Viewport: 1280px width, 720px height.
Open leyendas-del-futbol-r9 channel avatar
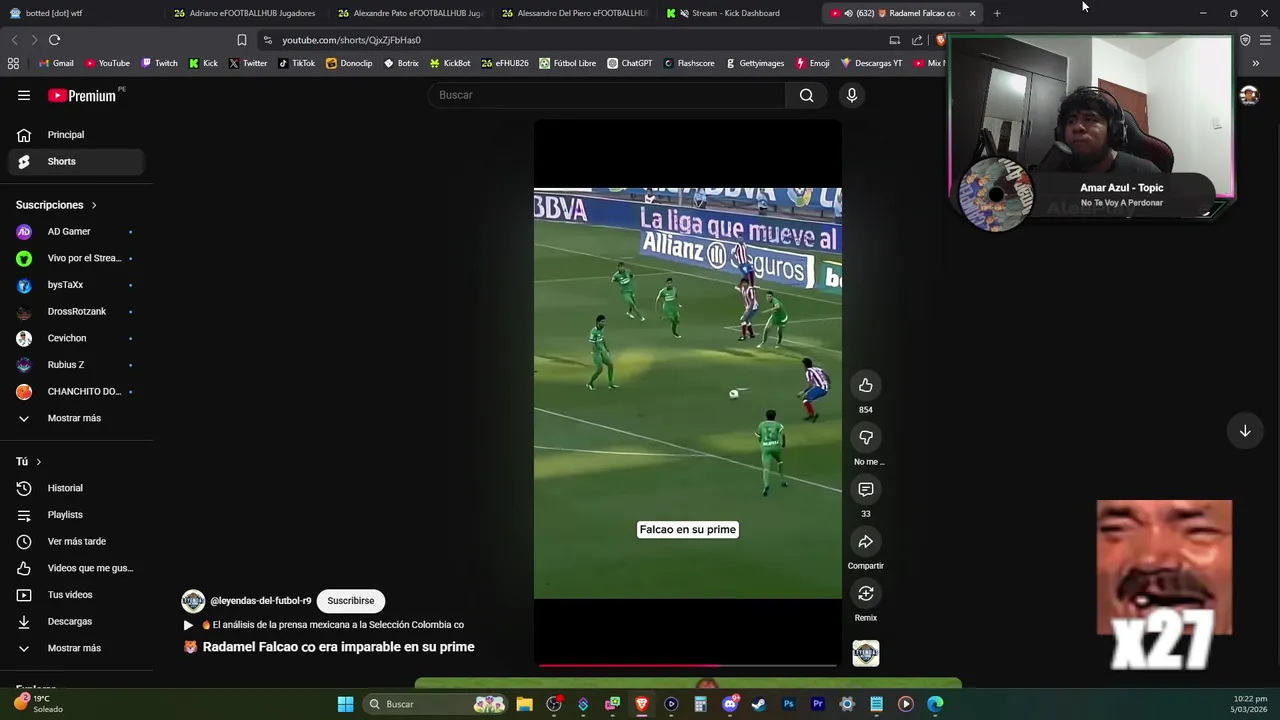[x=193, y=601]
